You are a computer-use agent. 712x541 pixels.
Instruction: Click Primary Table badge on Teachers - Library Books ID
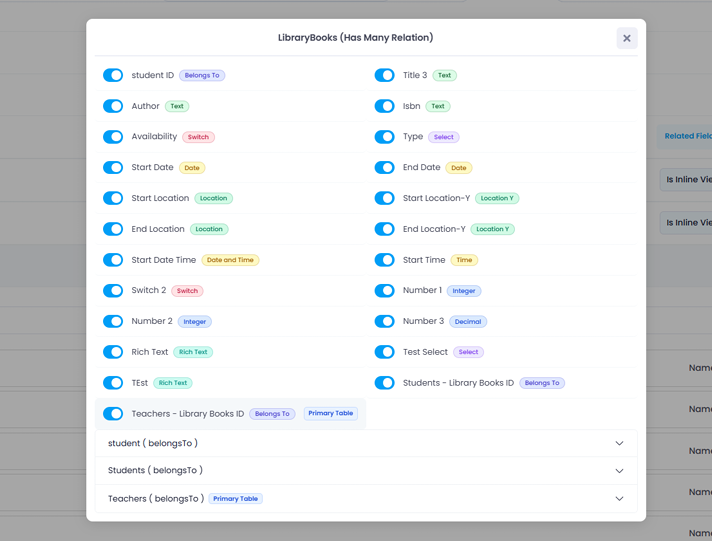click(331, 413)
